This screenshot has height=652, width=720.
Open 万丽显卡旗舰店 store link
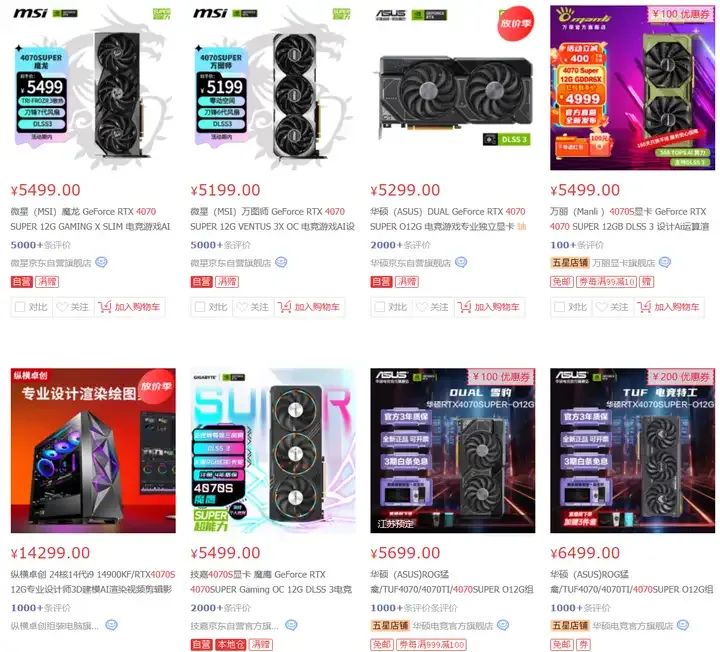[x=624, y=263]
